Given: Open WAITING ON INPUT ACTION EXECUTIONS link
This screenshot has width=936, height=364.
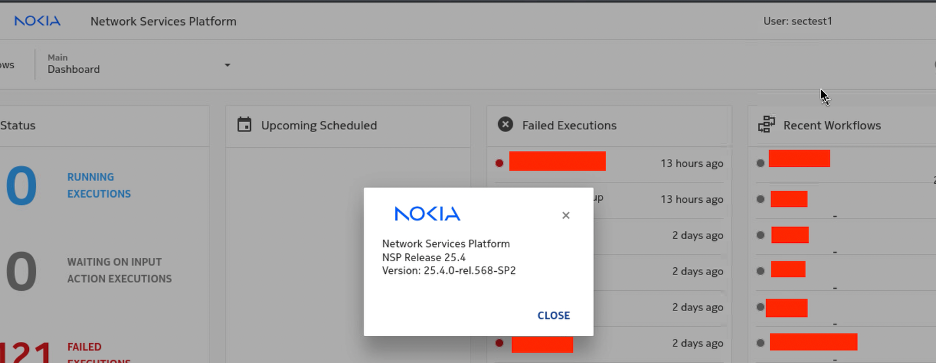Looking at the screenshot, I should click(x=119, y=270).
